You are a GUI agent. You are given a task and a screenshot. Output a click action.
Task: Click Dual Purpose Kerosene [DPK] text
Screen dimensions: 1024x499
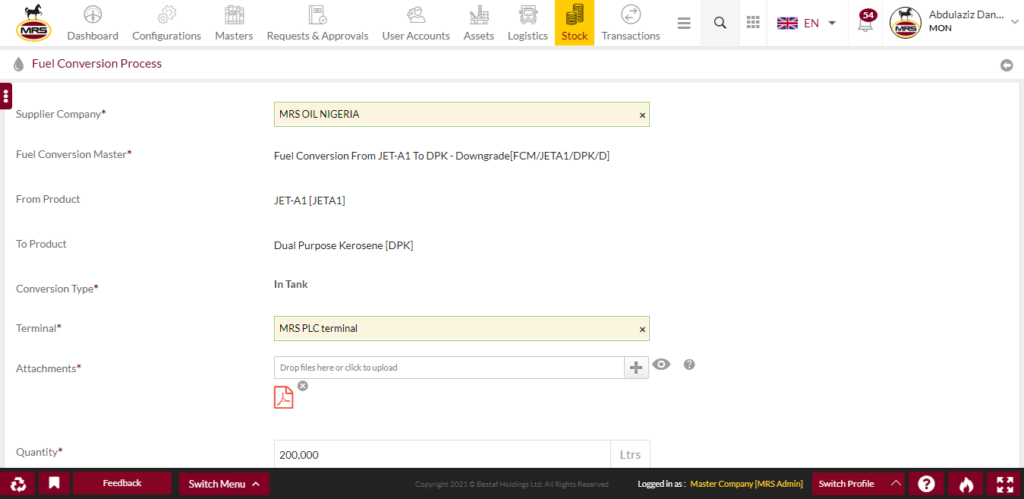344,246
